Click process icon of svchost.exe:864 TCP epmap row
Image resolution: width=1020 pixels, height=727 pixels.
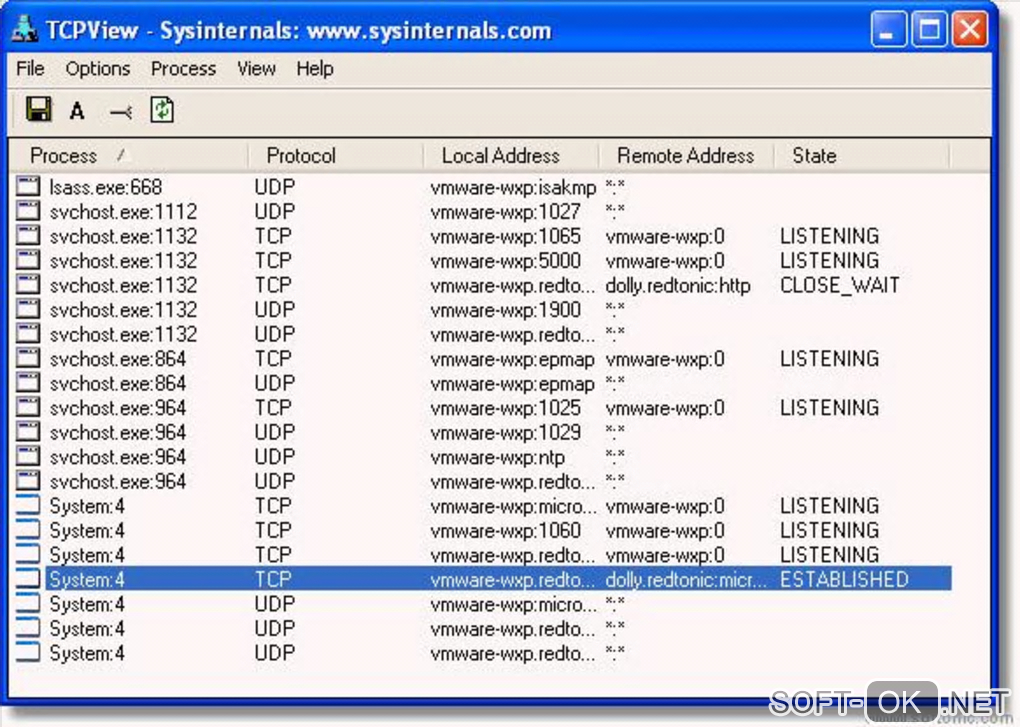pos(28,358)
